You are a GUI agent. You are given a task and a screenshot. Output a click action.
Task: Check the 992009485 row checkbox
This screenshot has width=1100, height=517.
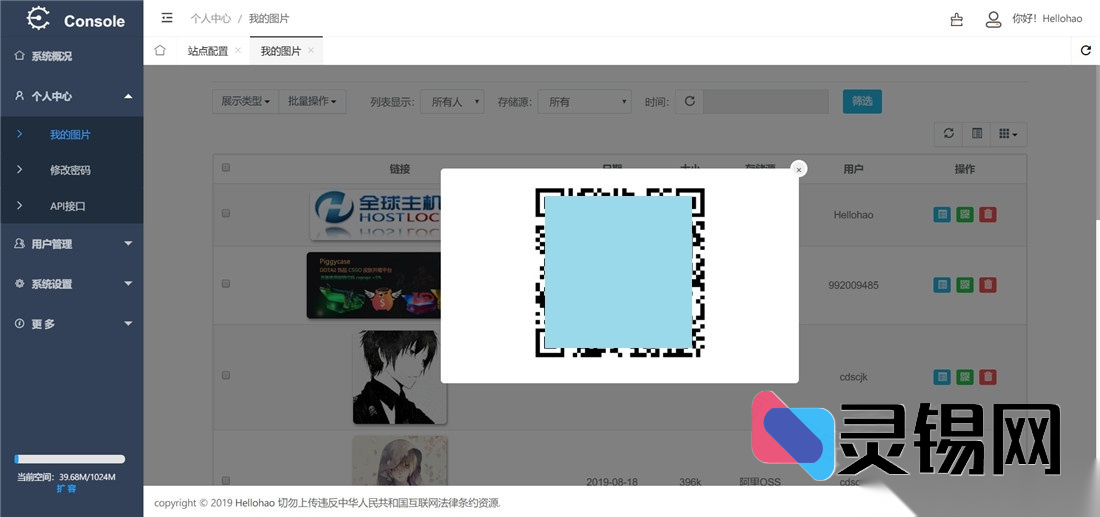(226, 283)
